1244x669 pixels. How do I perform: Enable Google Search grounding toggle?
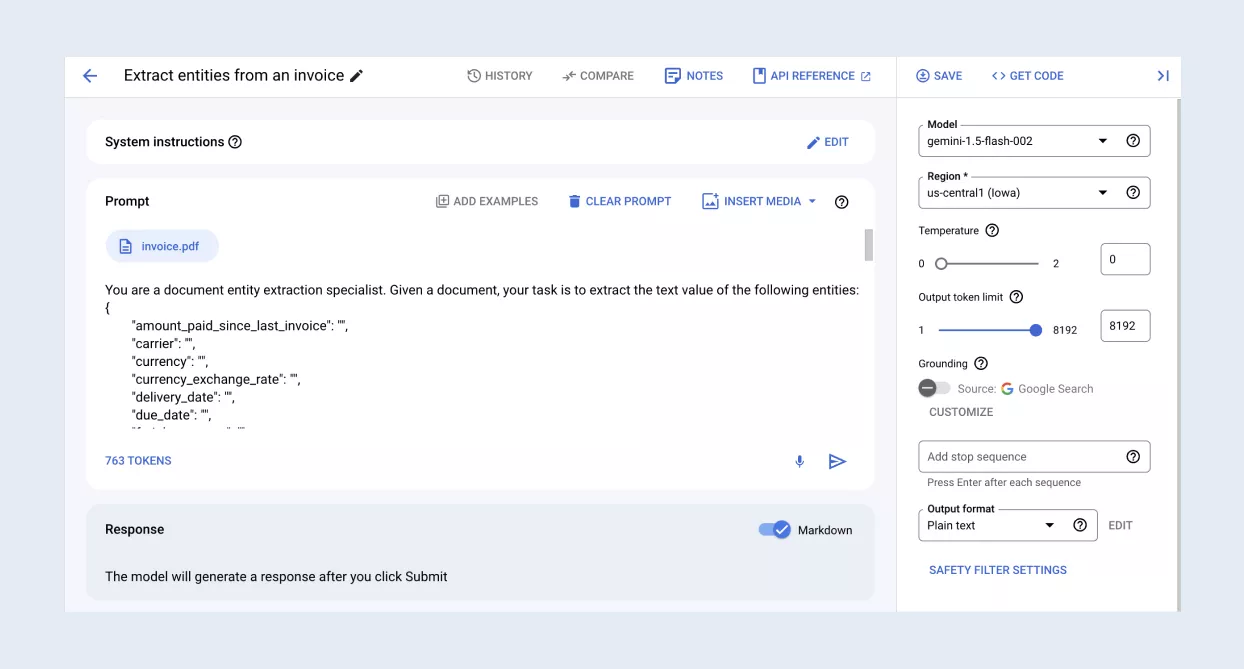click(x=934, y=388)
